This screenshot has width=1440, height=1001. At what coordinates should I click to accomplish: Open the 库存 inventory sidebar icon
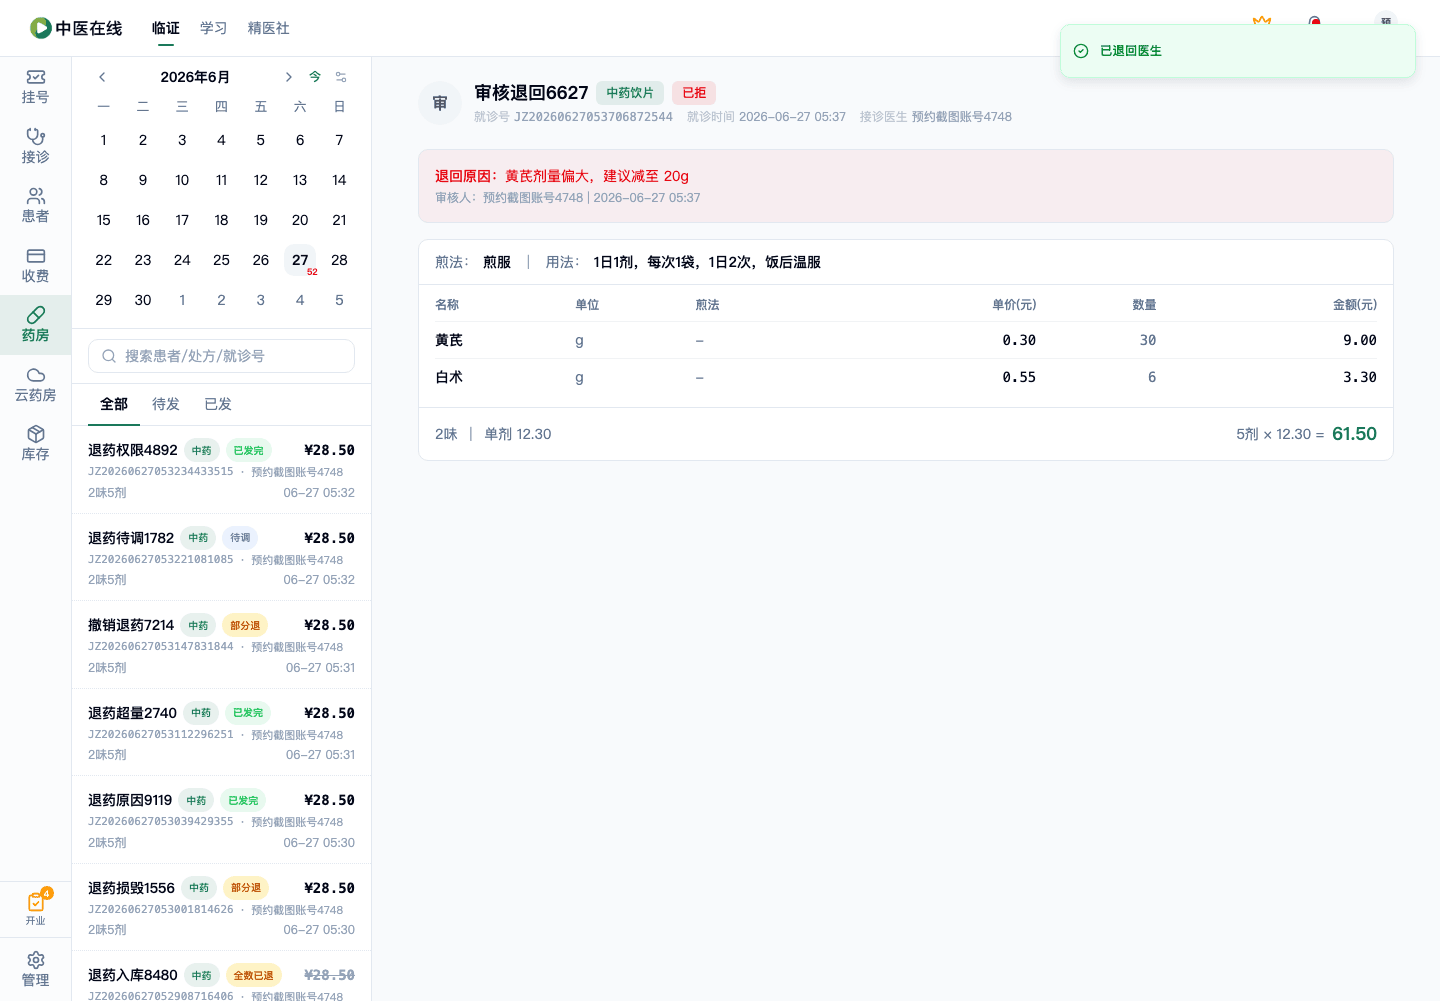click(x=35, y=444)
